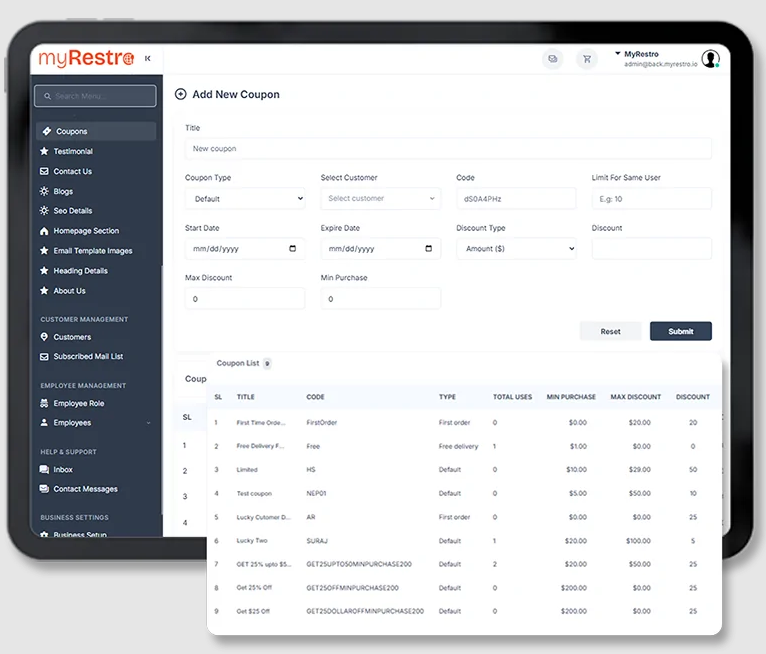The height and width of the screenshot is (654, 766).
Task: Open the Select Customer dropdown
Action: [x=381, y=198]
